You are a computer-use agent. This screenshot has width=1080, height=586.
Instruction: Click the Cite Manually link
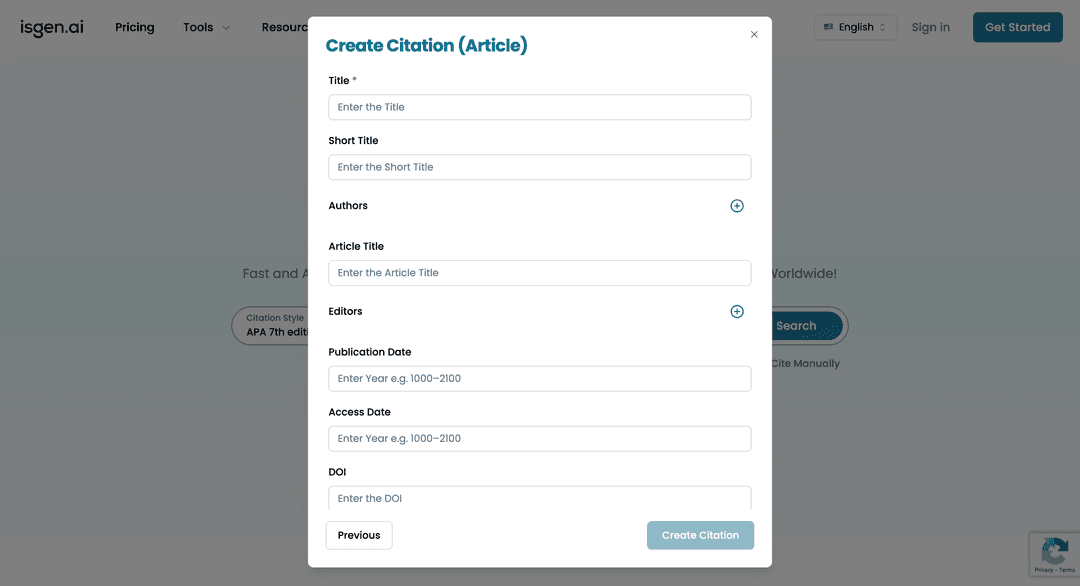pyautogui.click(x=804, y=363)
